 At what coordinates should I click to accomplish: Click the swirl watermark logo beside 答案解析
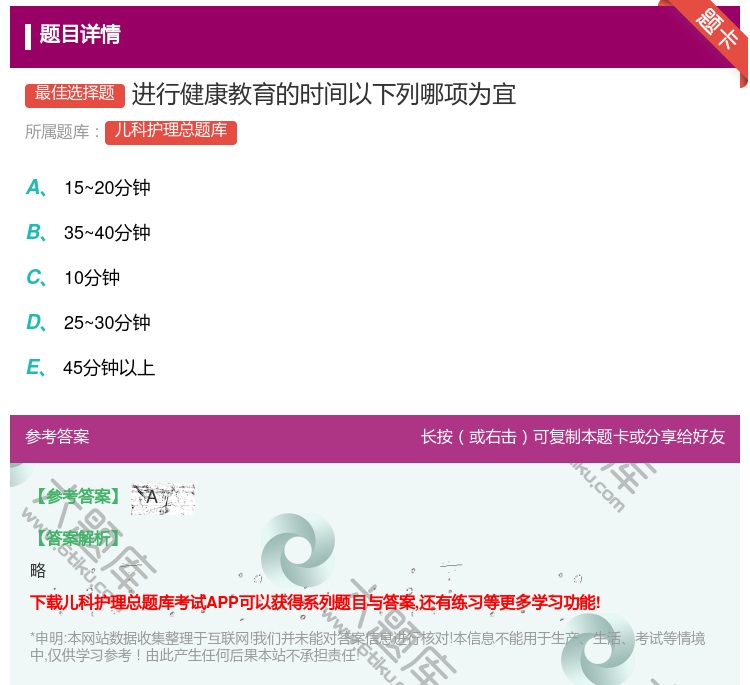[298, 549]
